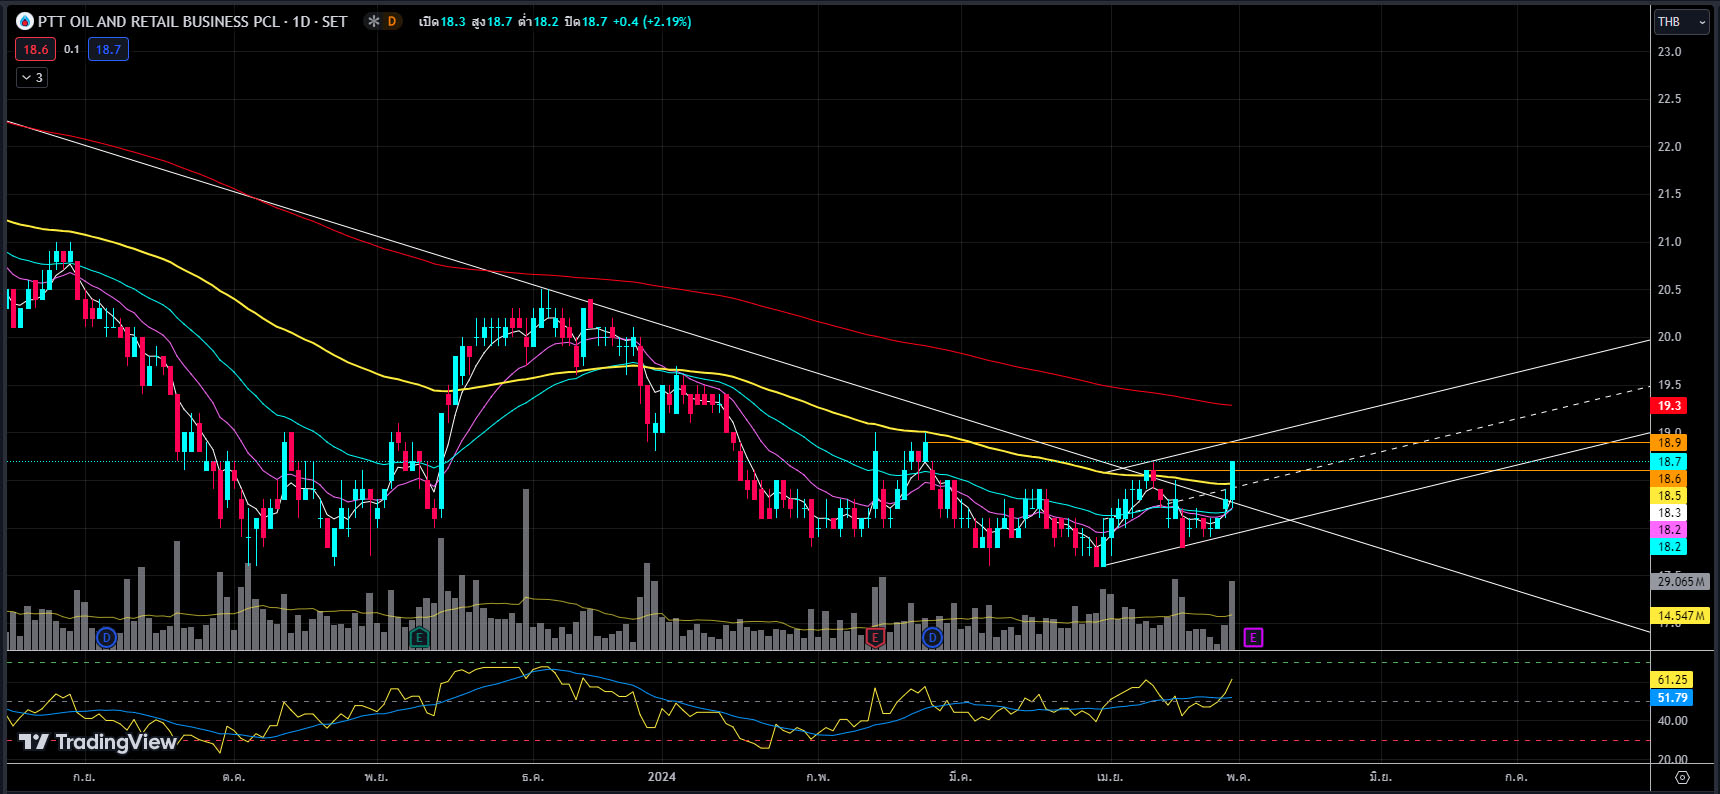Viewport: 1720px width, 794px height.
Task: Click the ก.พ. month label on time axis
Action: pos(818,777)
